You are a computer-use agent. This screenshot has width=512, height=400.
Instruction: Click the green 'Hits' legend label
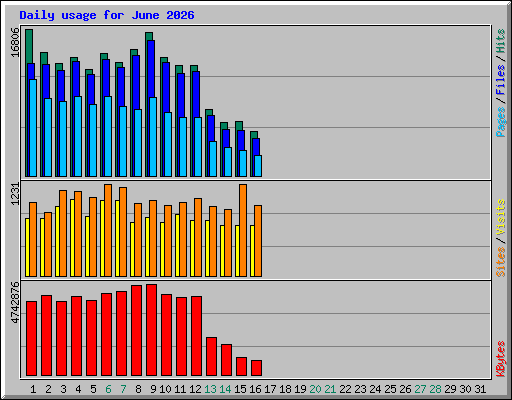point(501,41)
